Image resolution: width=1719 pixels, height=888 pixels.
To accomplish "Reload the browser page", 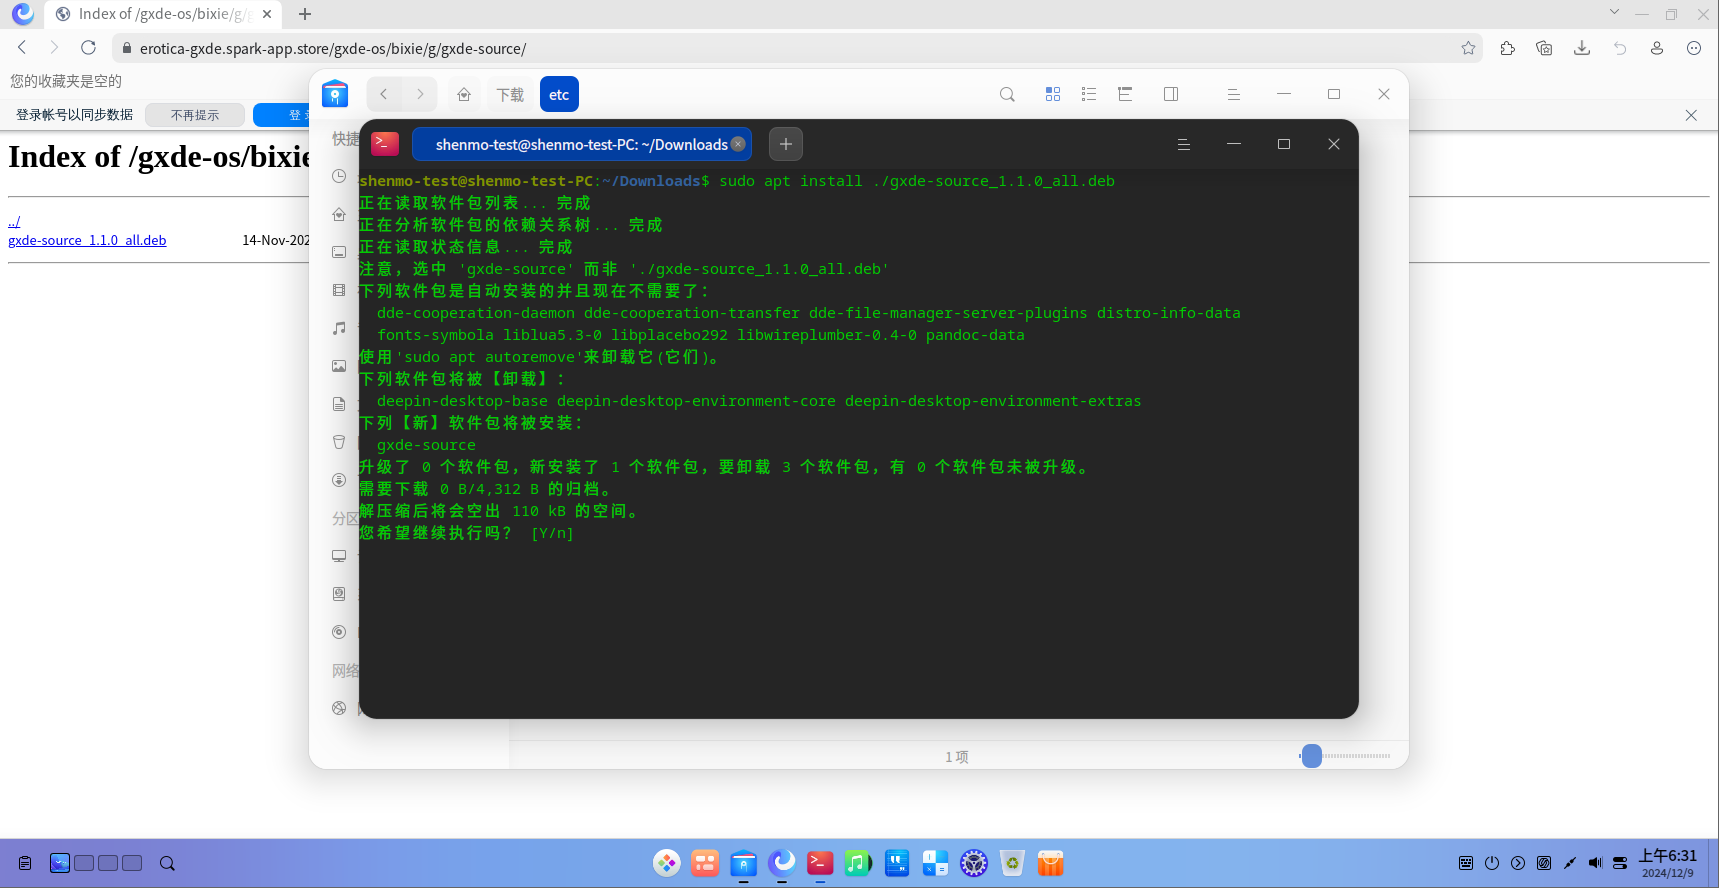I will click(x=88, y=48).
